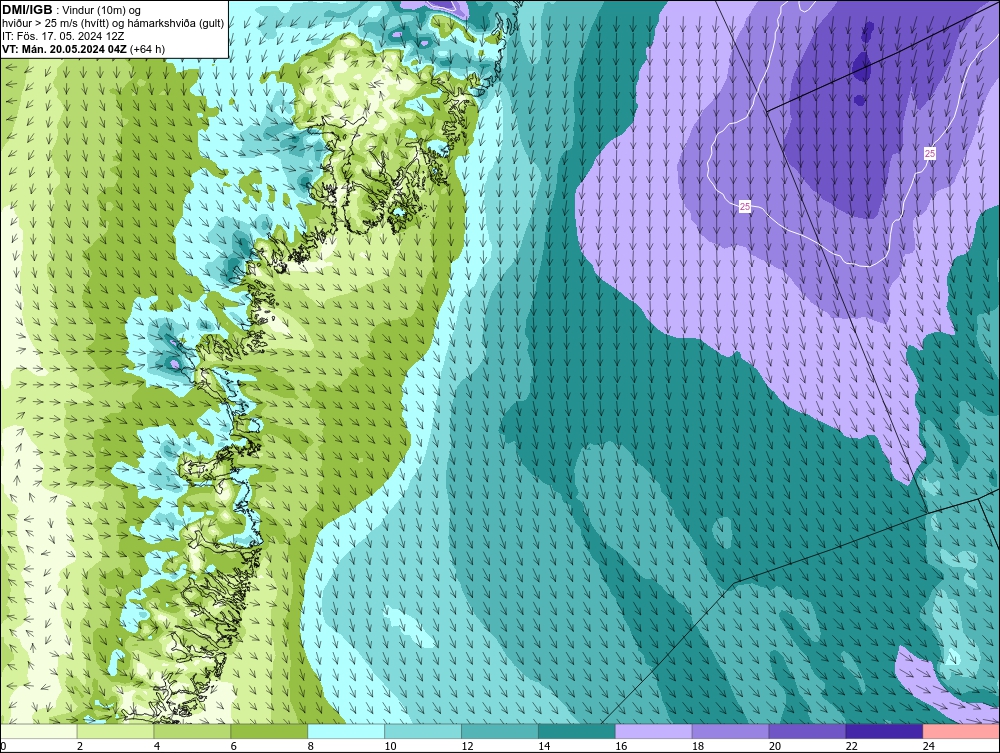Click the 'DMI/IGB' title text

click(27, 10)
